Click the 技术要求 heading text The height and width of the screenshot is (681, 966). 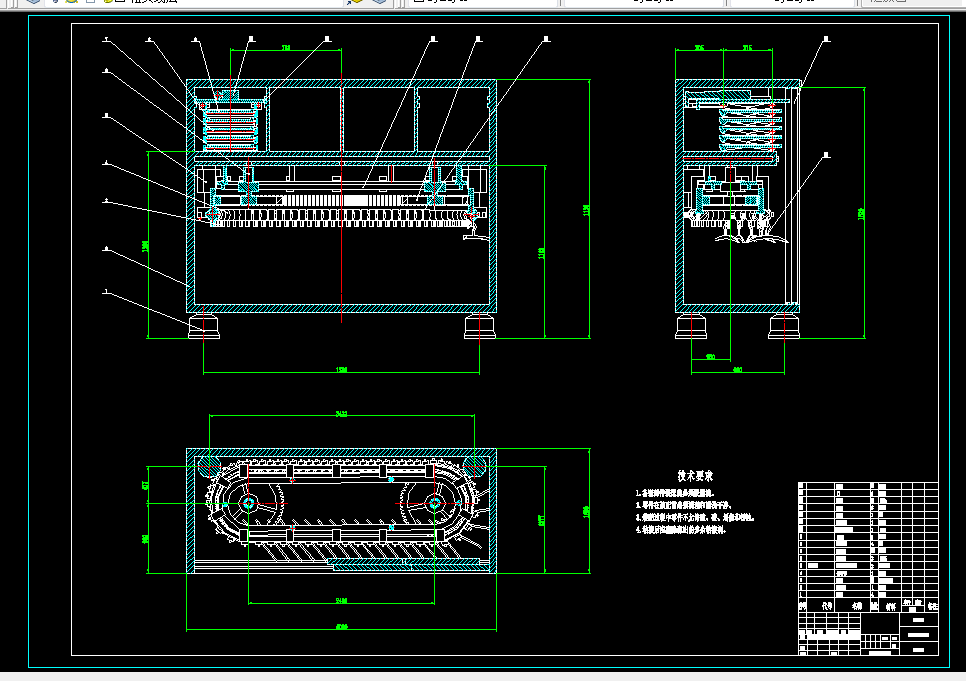pyautogui.click(x=695, y=476)
